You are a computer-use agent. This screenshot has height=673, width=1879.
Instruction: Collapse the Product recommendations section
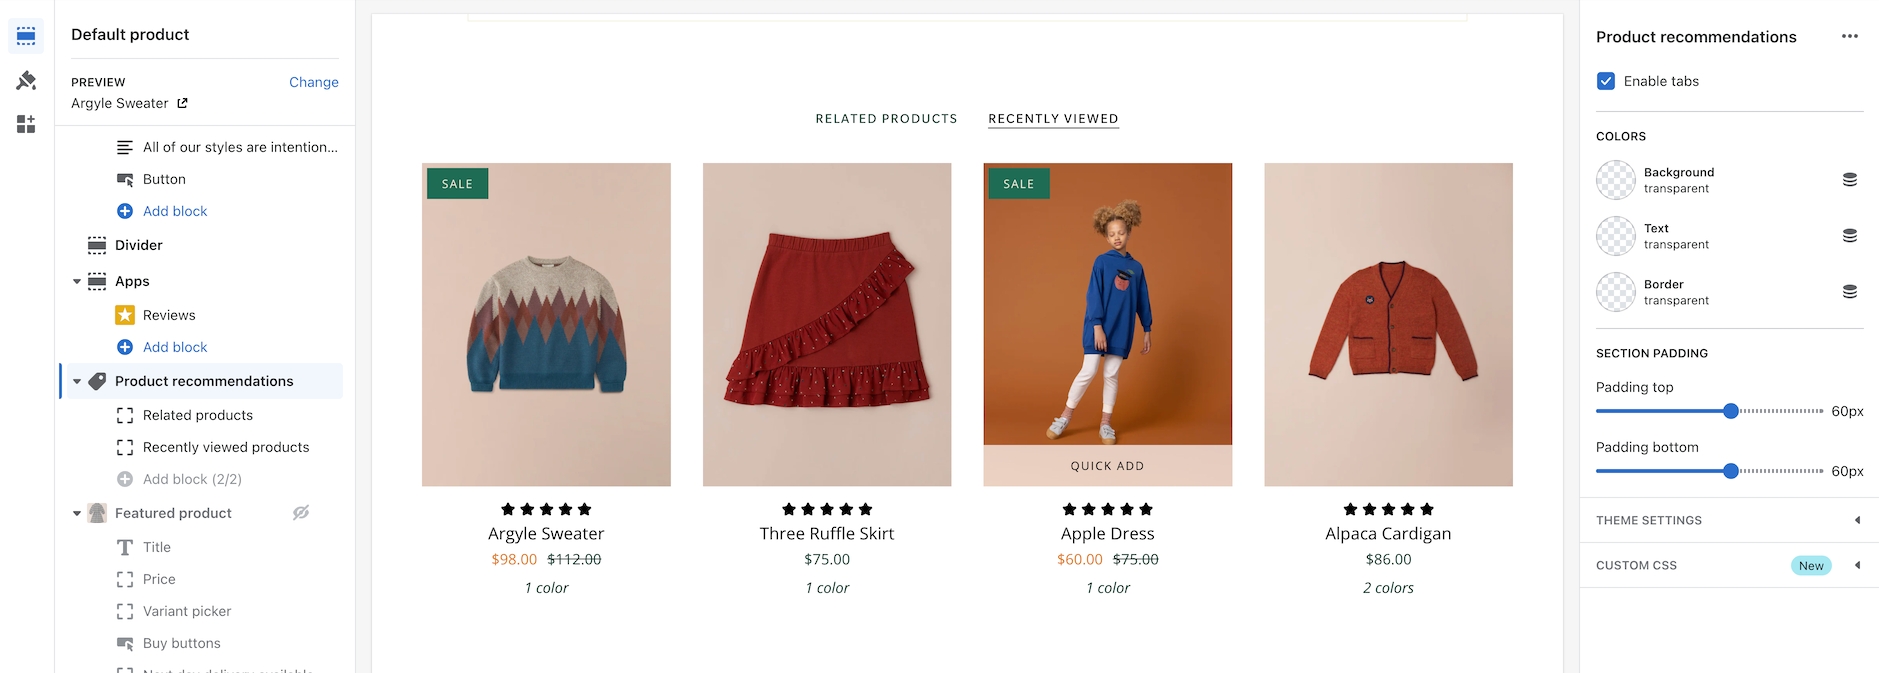[77, 381]
